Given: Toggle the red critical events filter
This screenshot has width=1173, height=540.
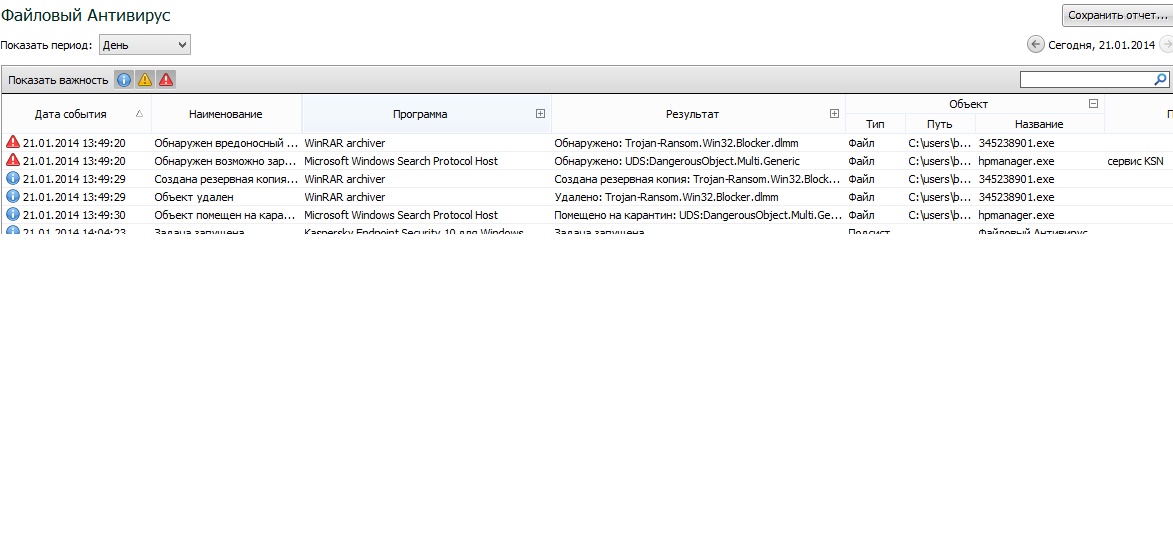Looking at the screenshot, I should [x=166, y=80].
